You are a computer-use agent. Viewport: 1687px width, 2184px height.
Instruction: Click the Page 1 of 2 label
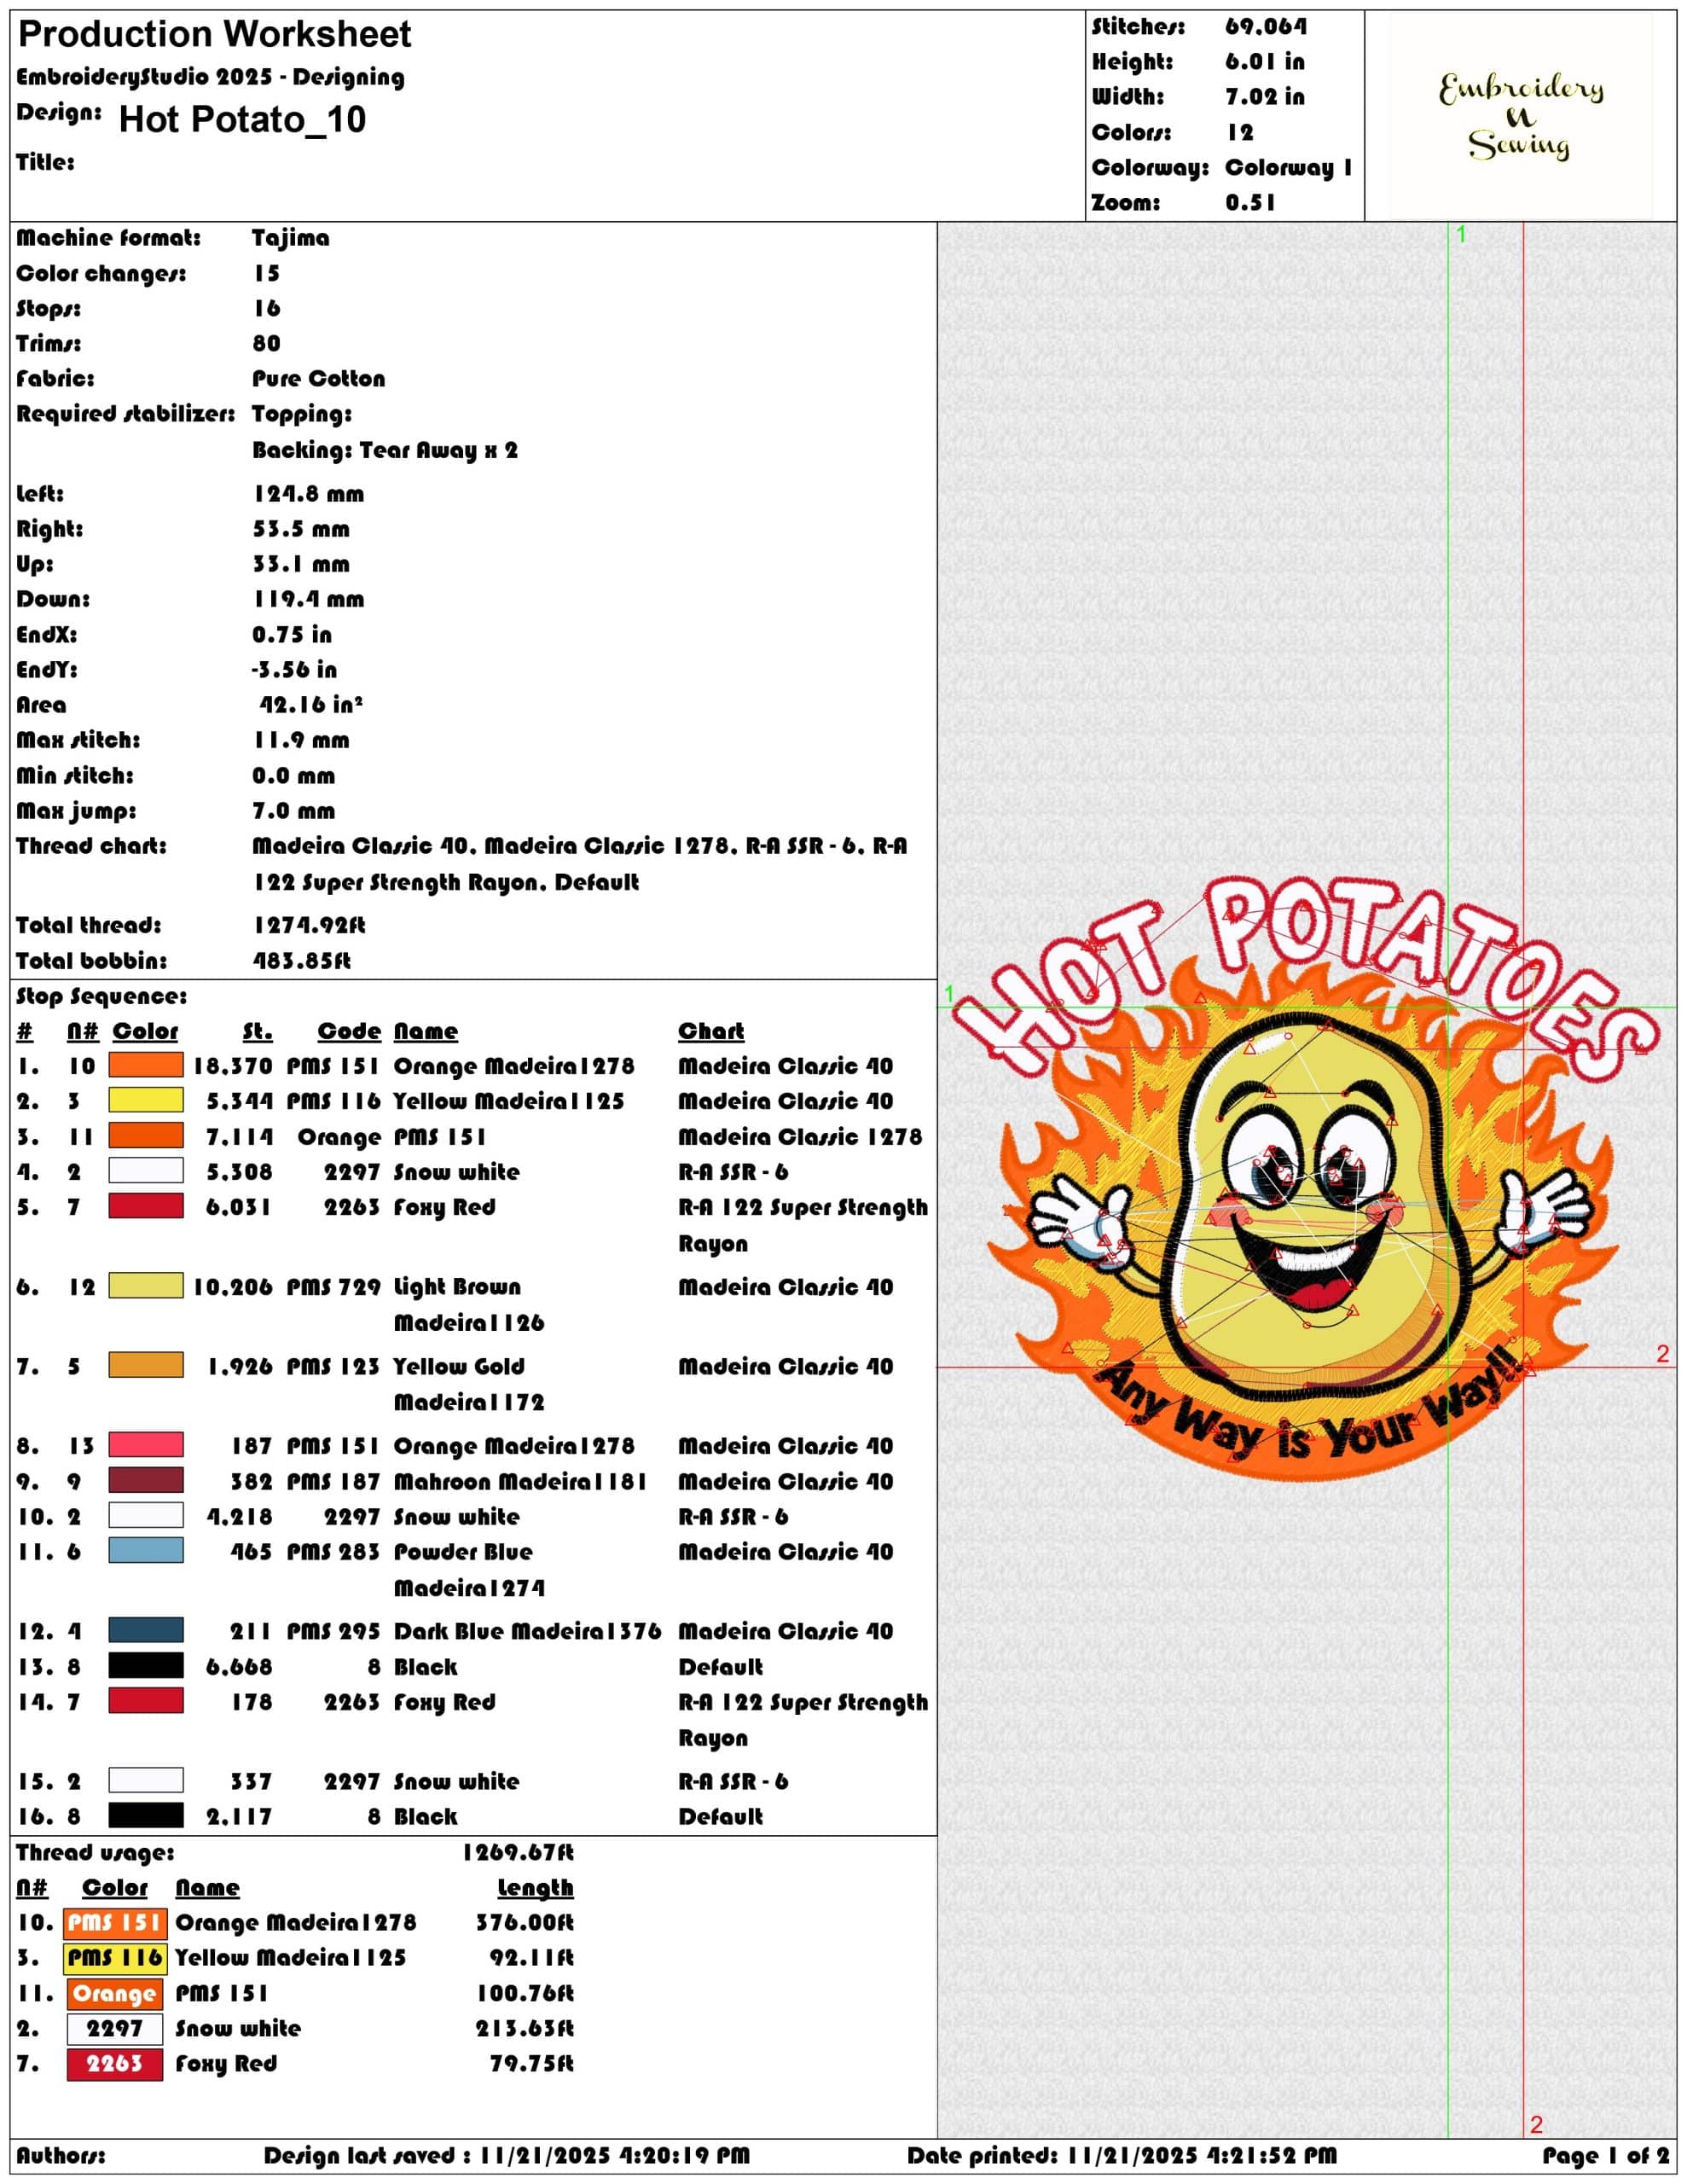point(1606,2156)
